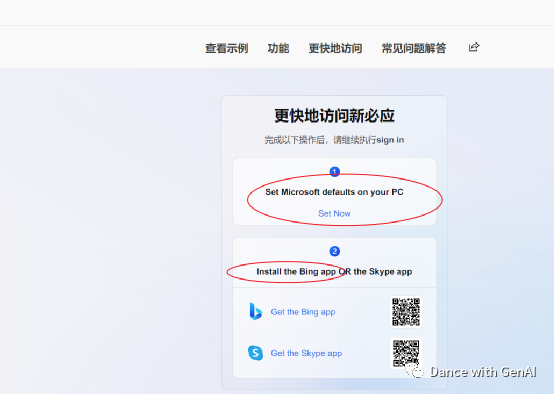Click the Set Now link
Viewport: 554px width, 394px height.
tap(334, 213)
